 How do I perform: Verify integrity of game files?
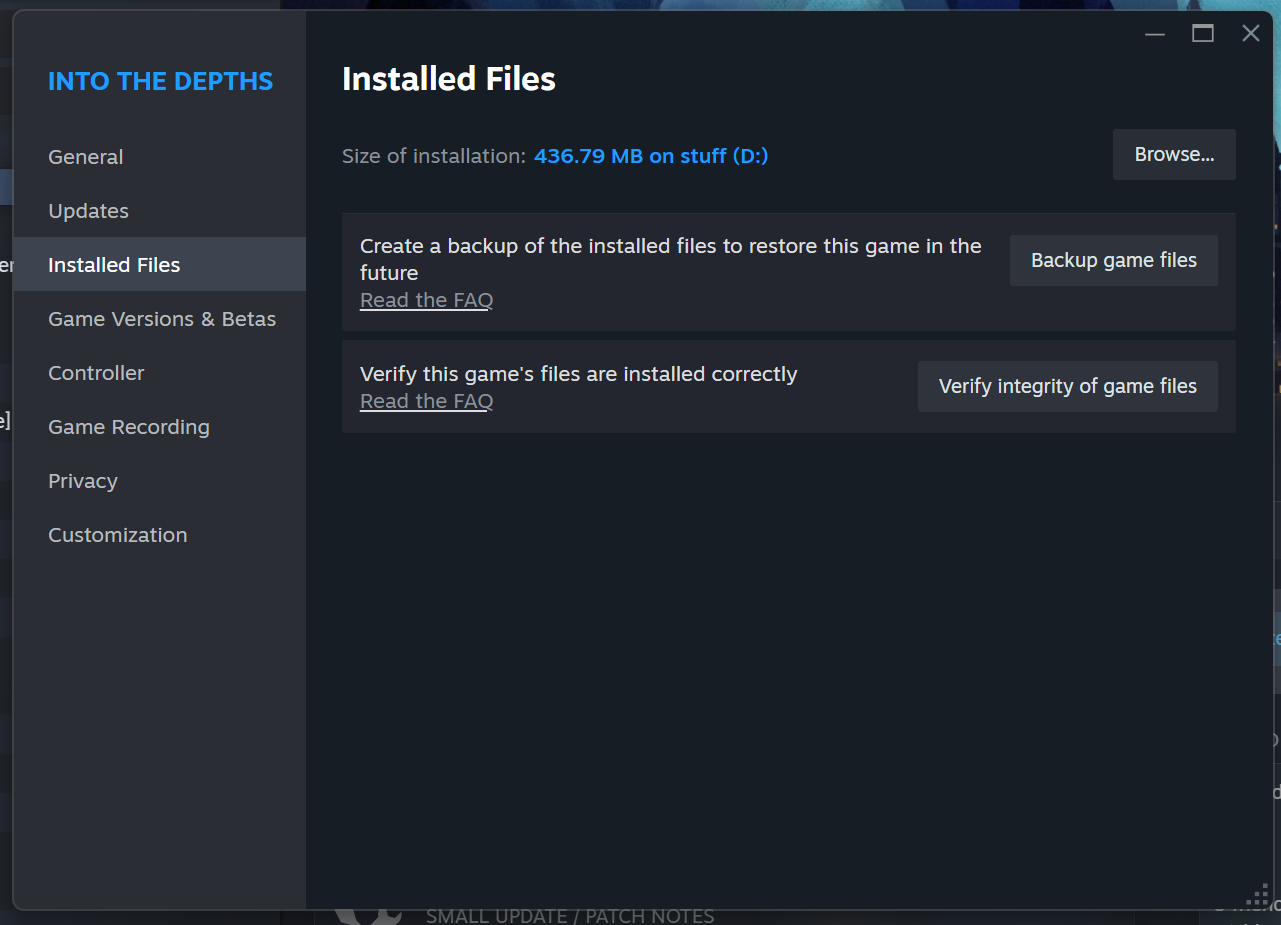(x=1068, y=387)
